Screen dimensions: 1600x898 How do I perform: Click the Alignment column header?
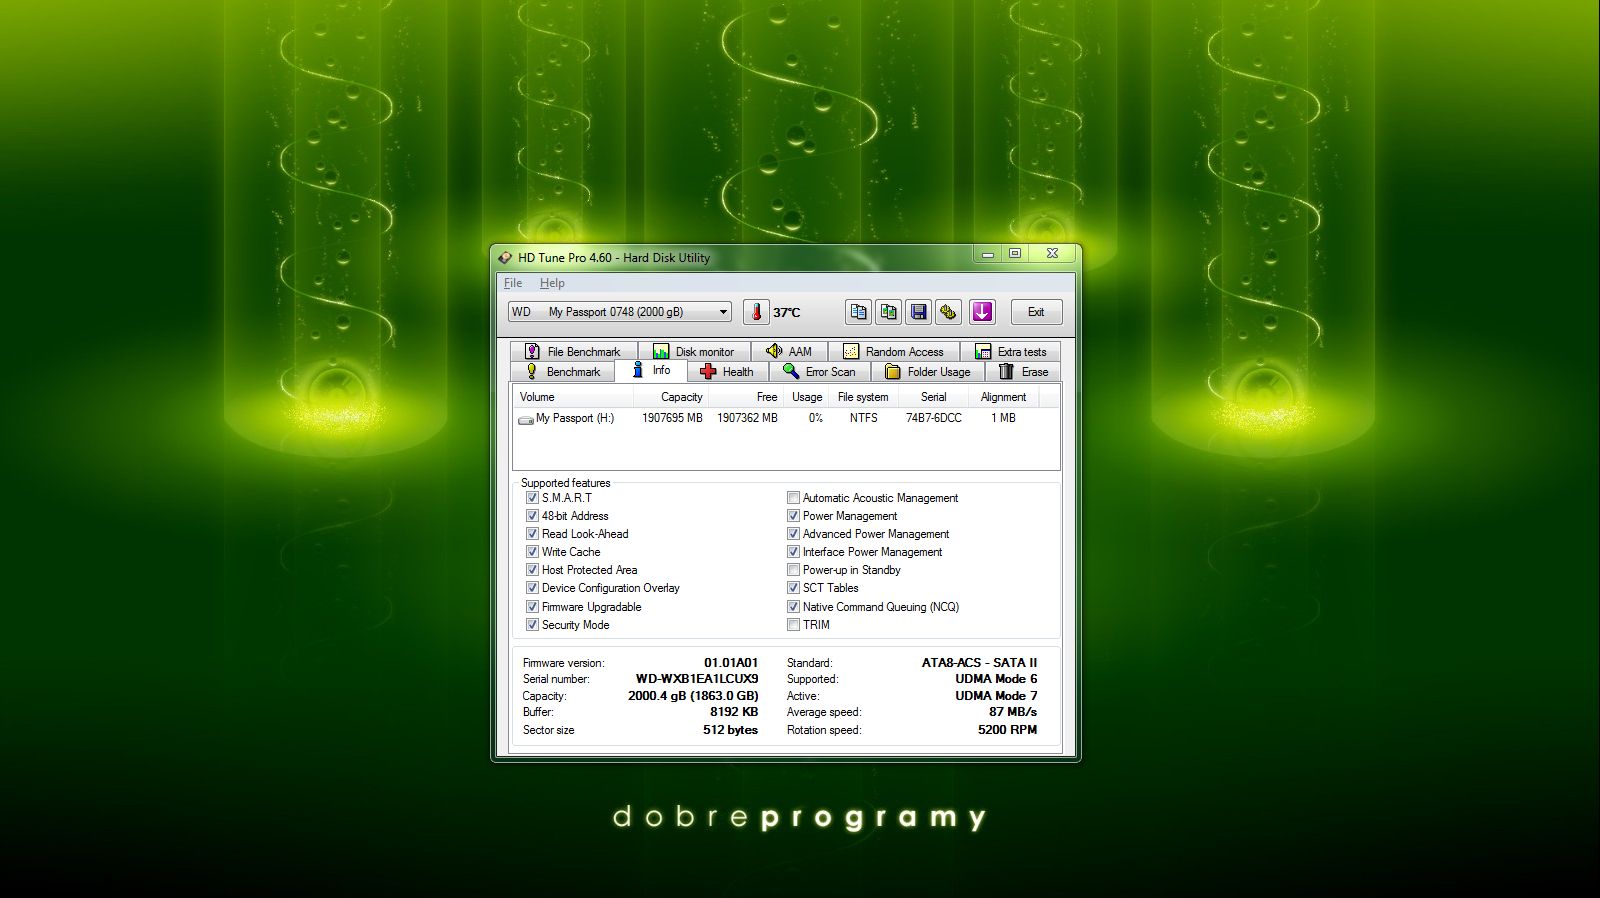[1004, 397]
